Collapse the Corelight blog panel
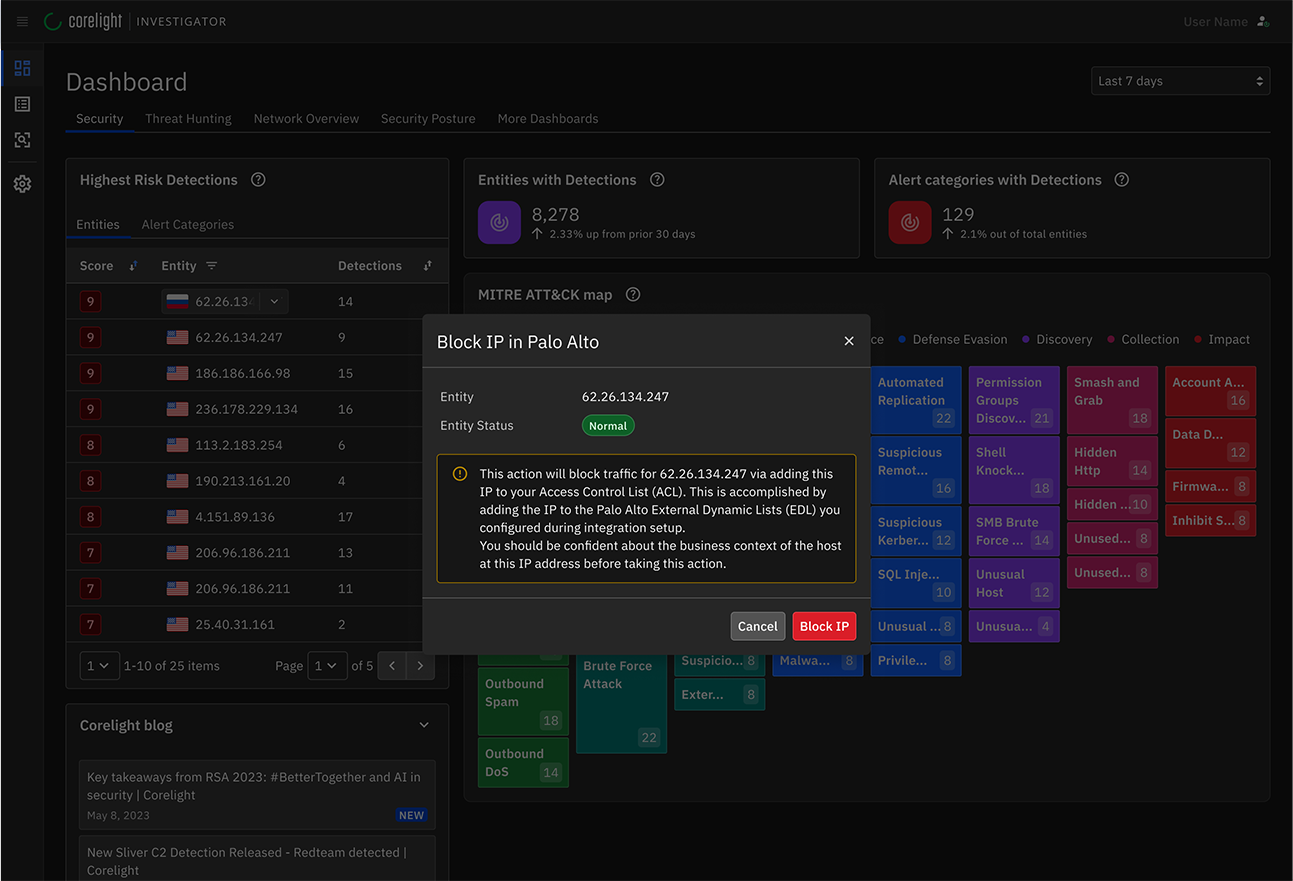This screenshot has height=881, width=1293. click(x=423, y=725)
